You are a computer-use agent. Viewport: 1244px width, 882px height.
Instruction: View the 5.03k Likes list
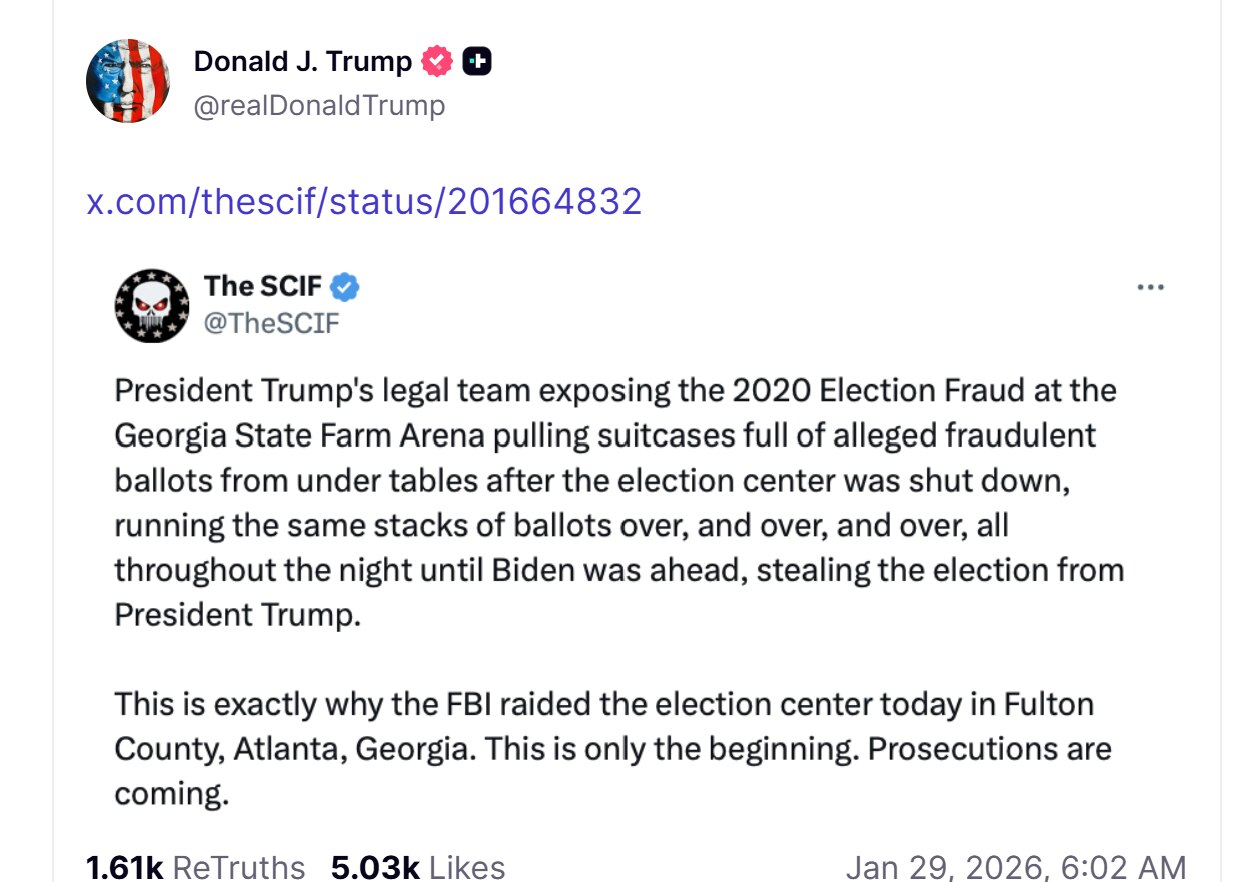tap(417, 866)
